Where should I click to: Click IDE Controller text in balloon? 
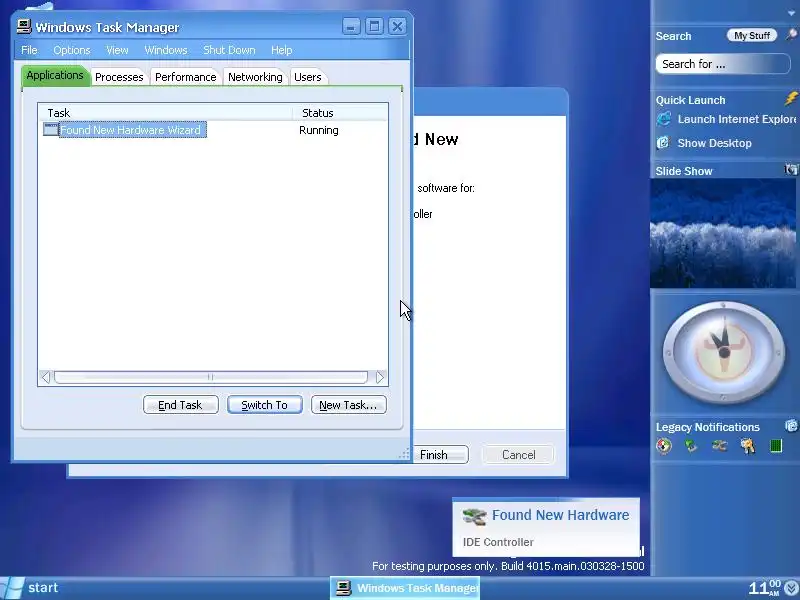click(498, 542)
